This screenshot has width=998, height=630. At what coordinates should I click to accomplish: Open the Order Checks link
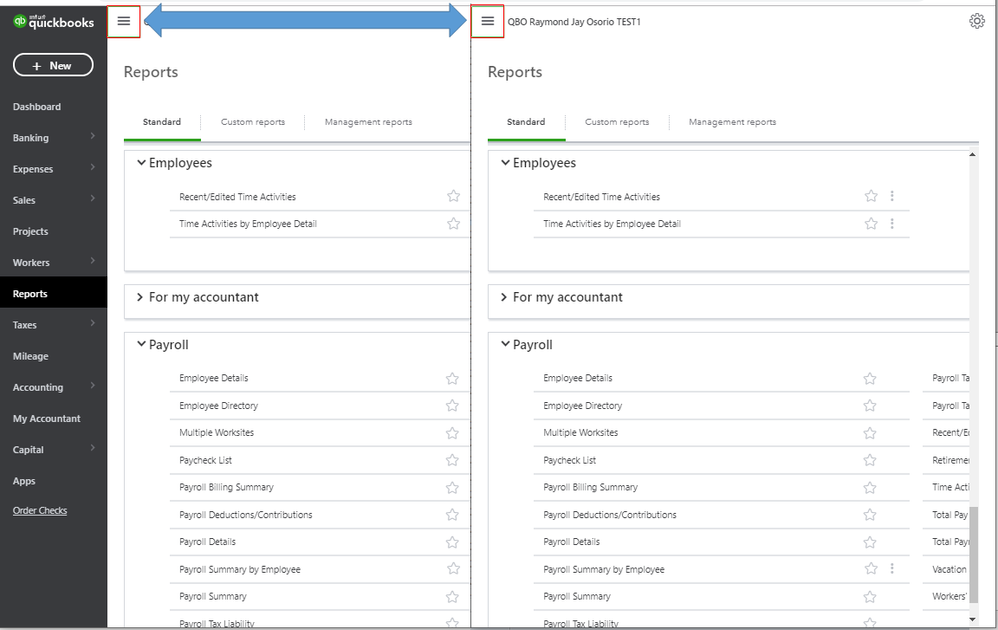pos(40,511)
